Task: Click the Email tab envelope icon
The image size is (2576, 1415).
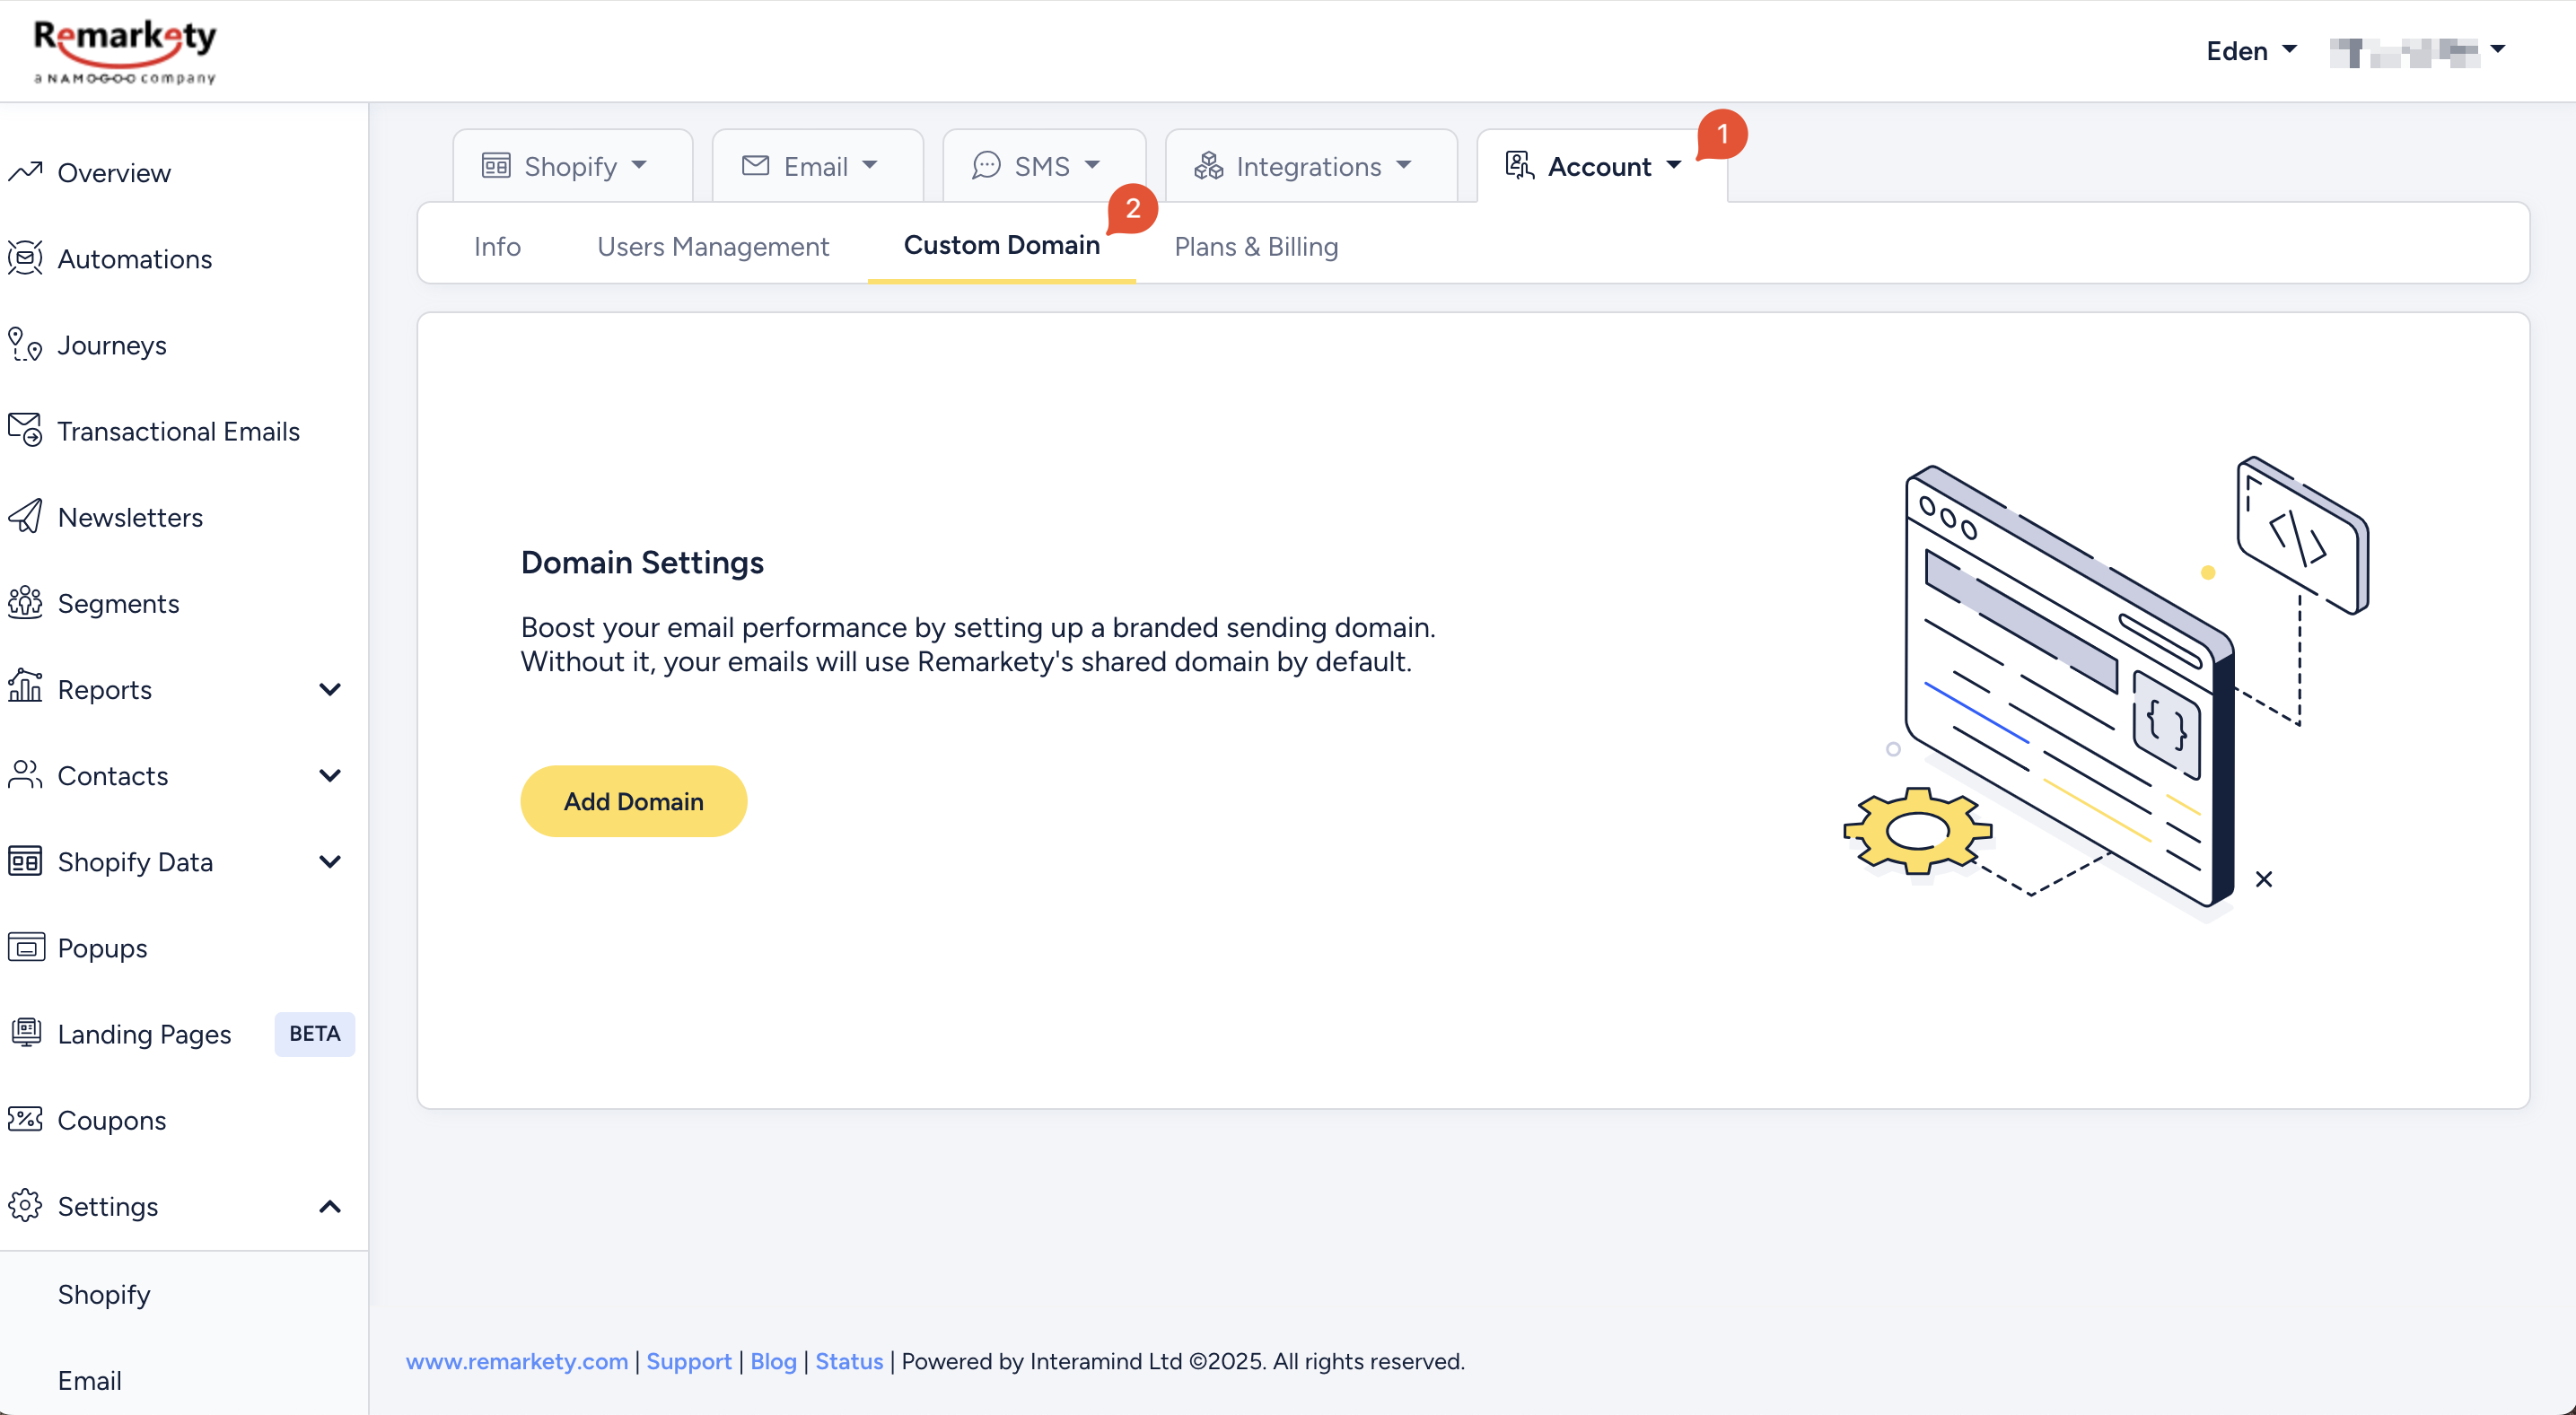Action: click(756, 165)
